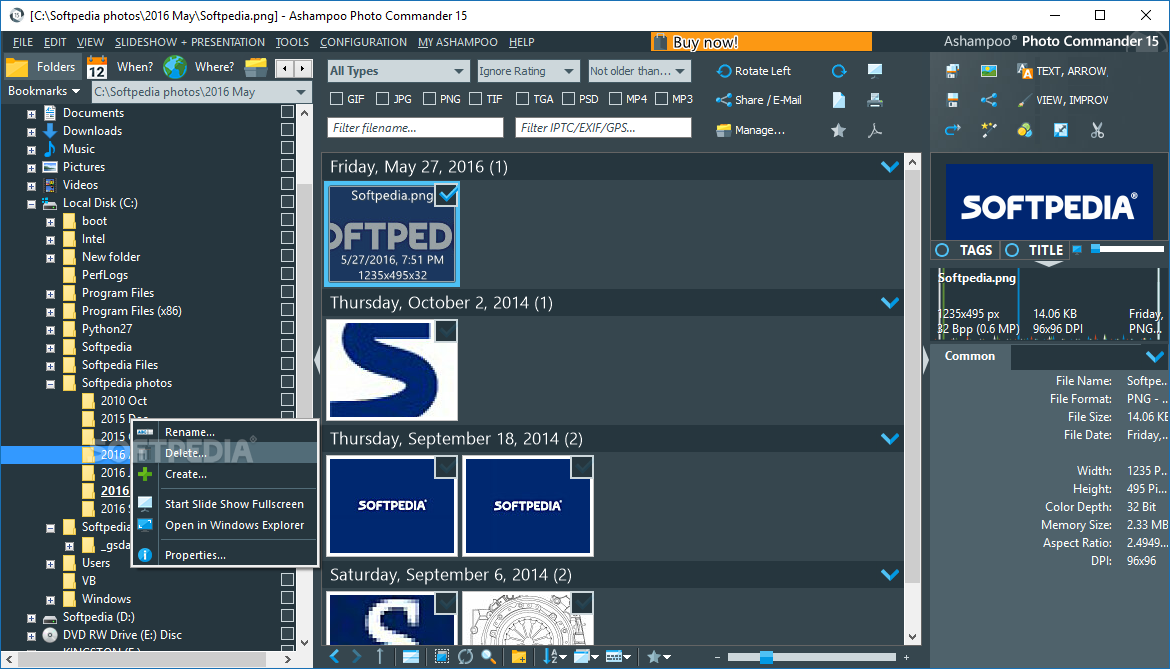Click the scissors cut icon
The height and width of the screenshot is (669, 1170).
coord(1097,131)
